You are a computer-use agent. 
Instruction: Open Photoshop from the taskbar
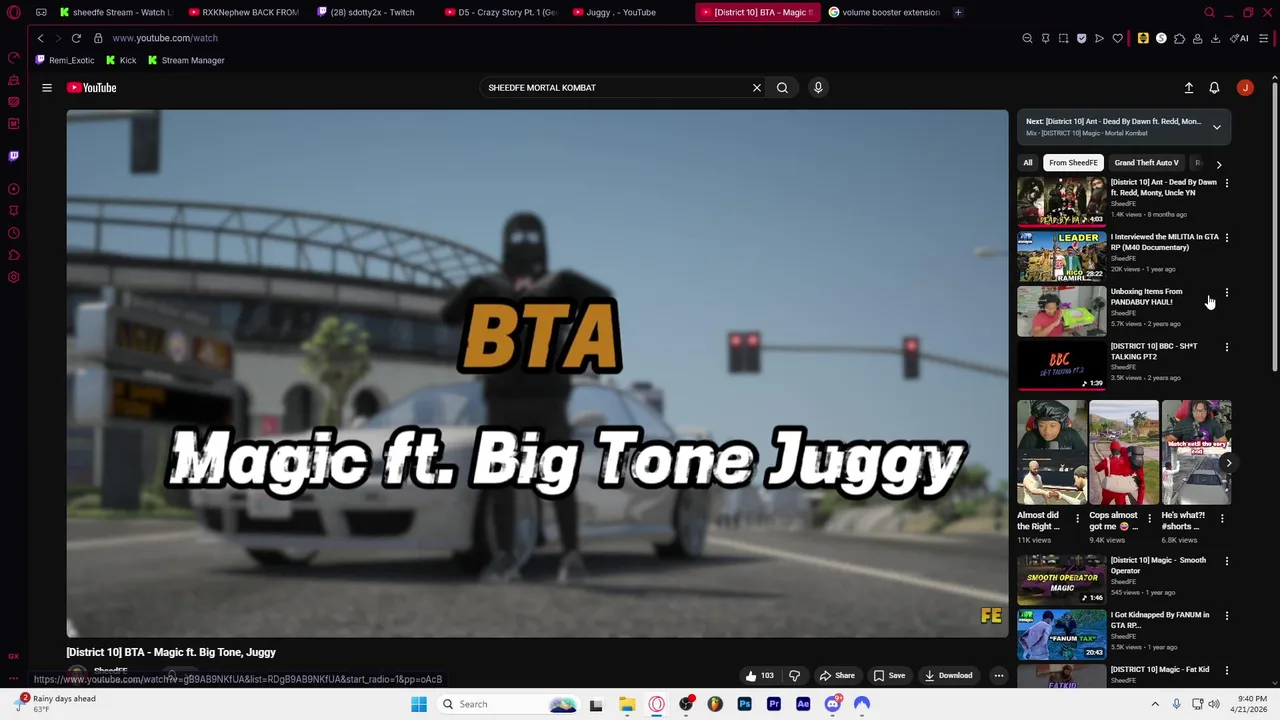[744, 705]
